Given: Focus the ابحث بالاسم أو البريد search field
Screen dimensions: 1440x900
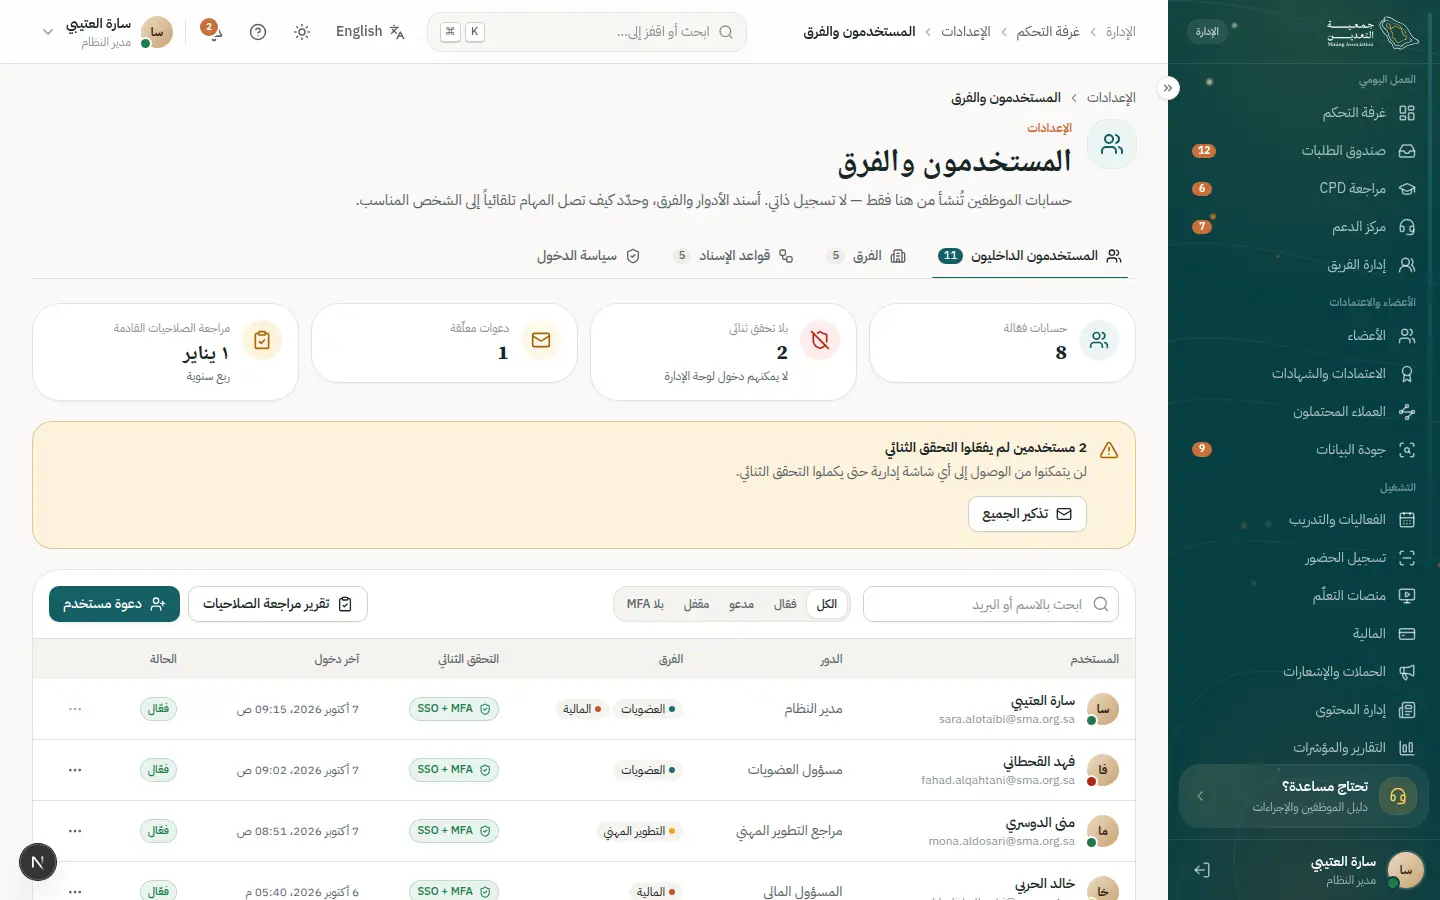Looking at the screenshot, I should tap(990, 604).
